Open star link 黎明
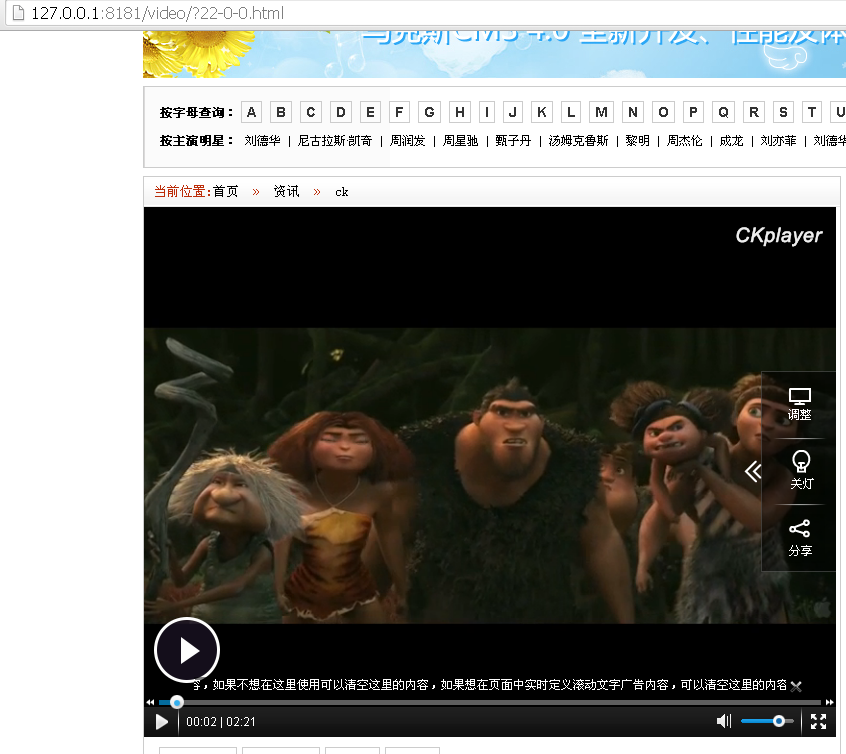The image size is (846, 754). tap(637, 141)
